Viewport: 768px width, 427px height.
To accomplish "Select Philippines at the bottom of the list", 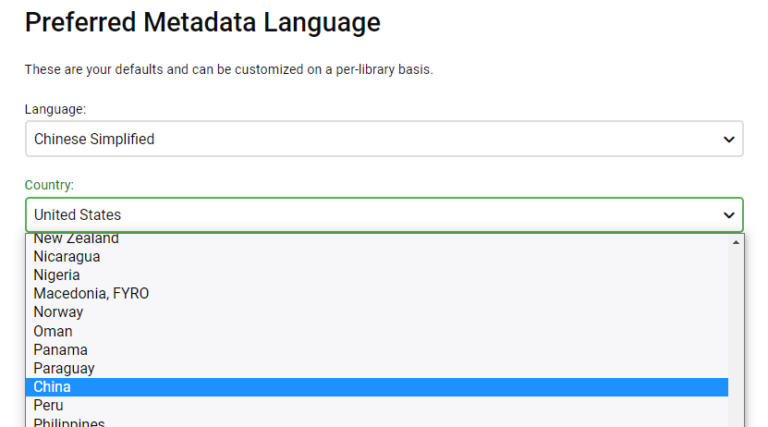I will click(69, 423).
